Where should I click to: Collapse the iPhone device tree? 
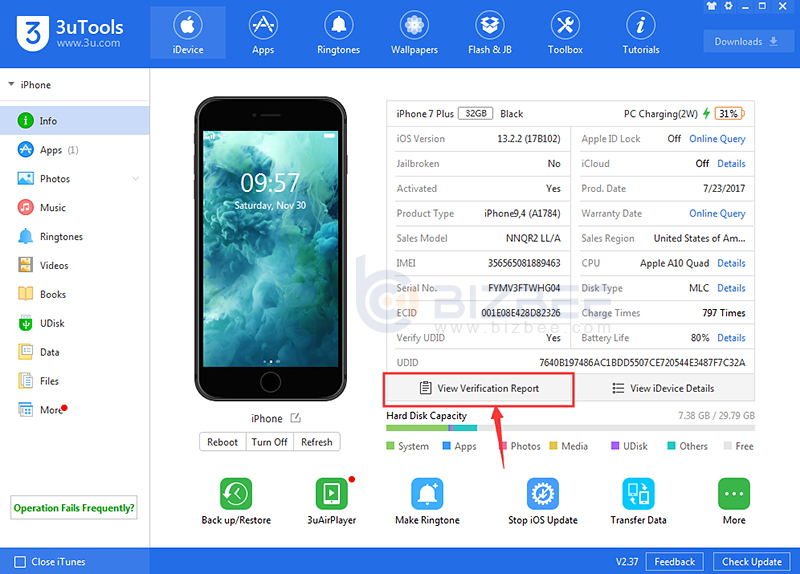pos(11,84)
